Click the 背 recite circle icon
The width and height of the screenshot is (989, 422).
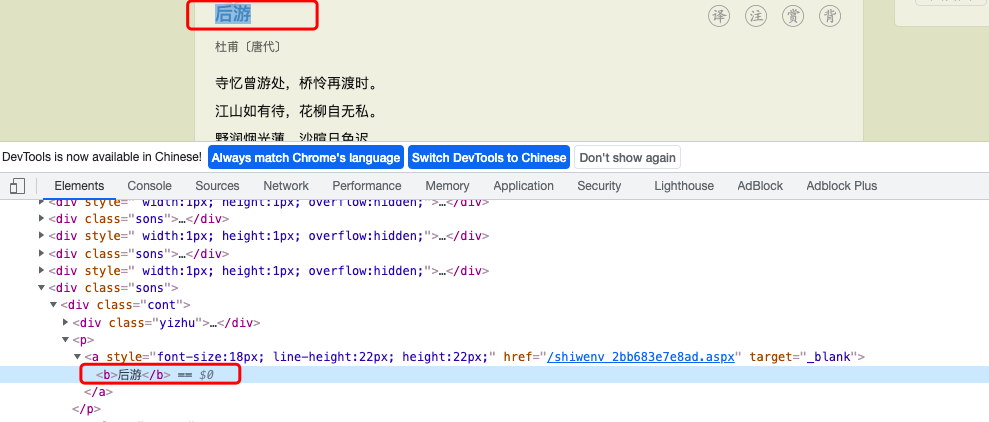(x=830, y=16)
